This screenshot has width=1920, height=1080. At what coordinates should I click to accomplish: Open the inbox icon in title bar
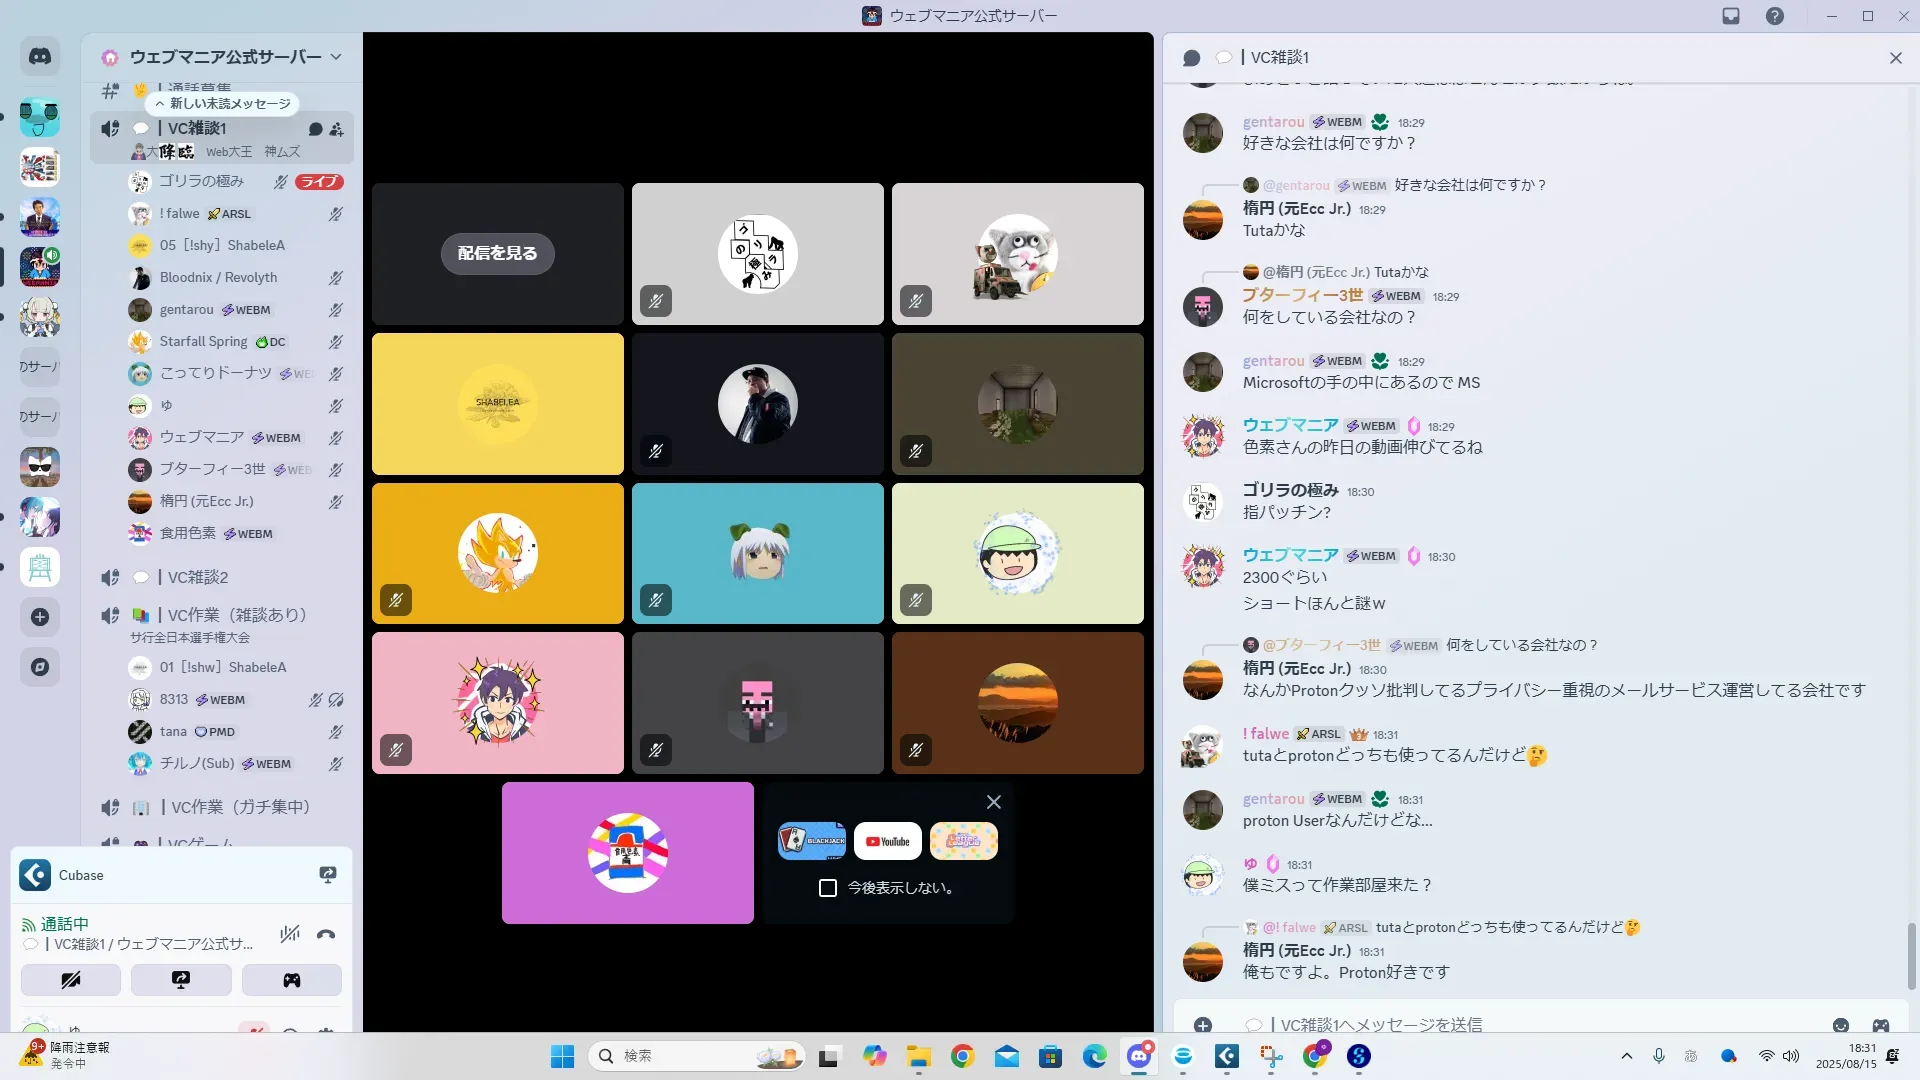click(x=1731, y=16)
